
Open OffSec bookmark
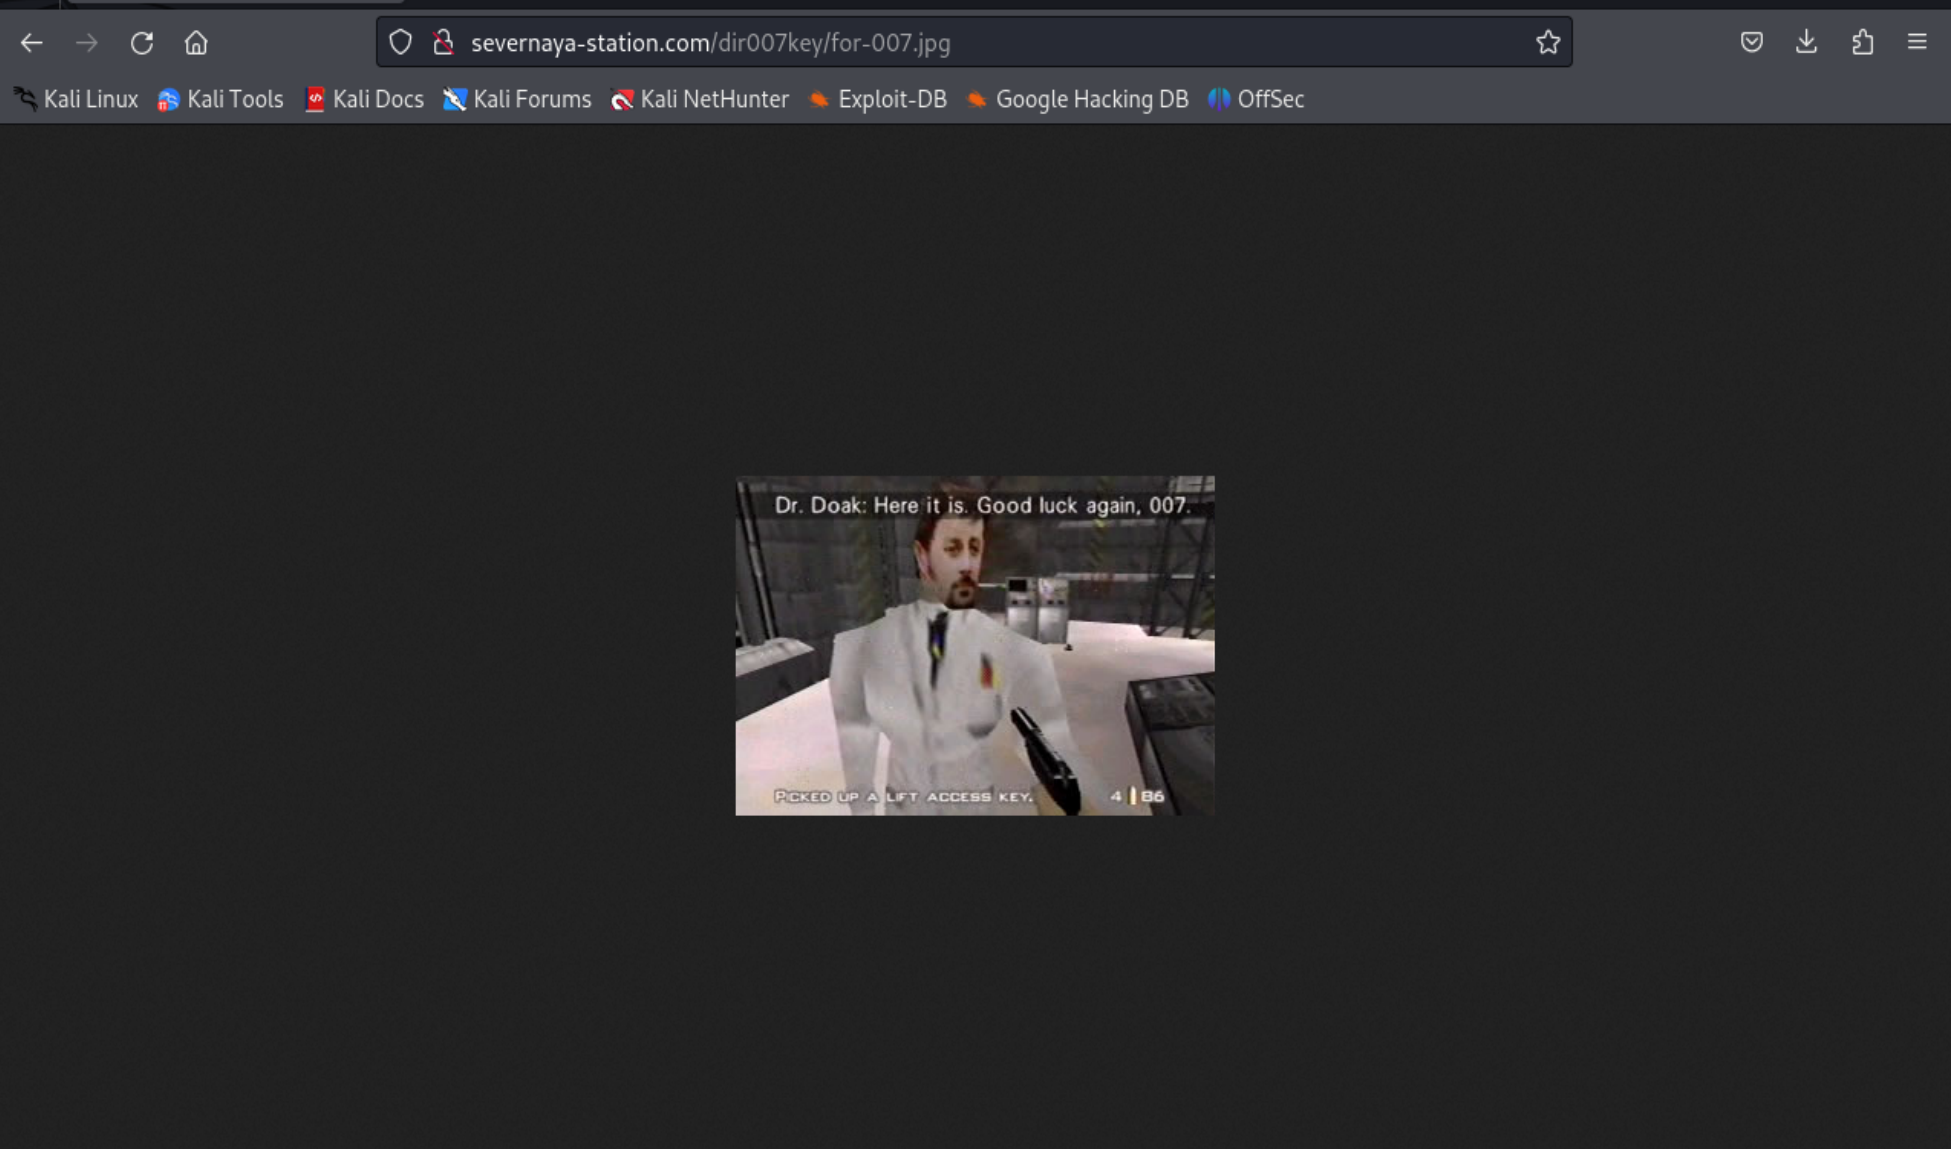(1256, 99)
